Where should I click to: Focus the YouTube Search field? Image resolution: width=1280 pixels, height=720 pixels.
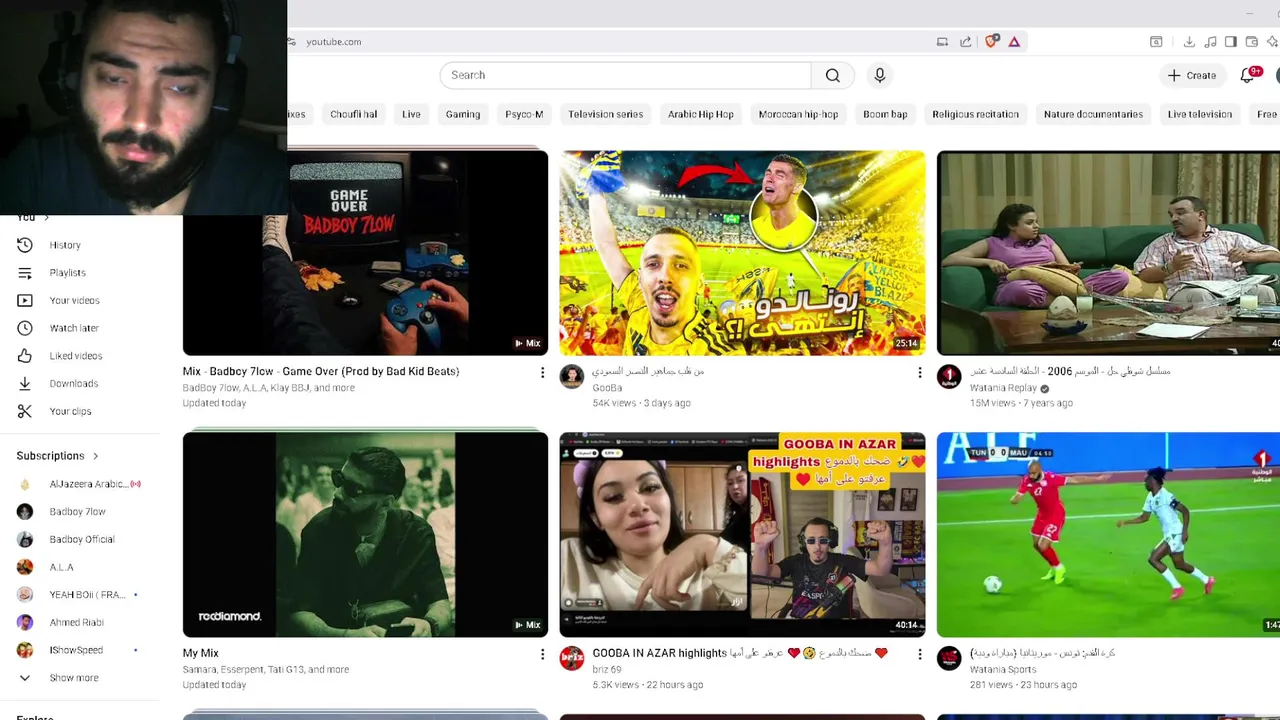coord(626,75)
